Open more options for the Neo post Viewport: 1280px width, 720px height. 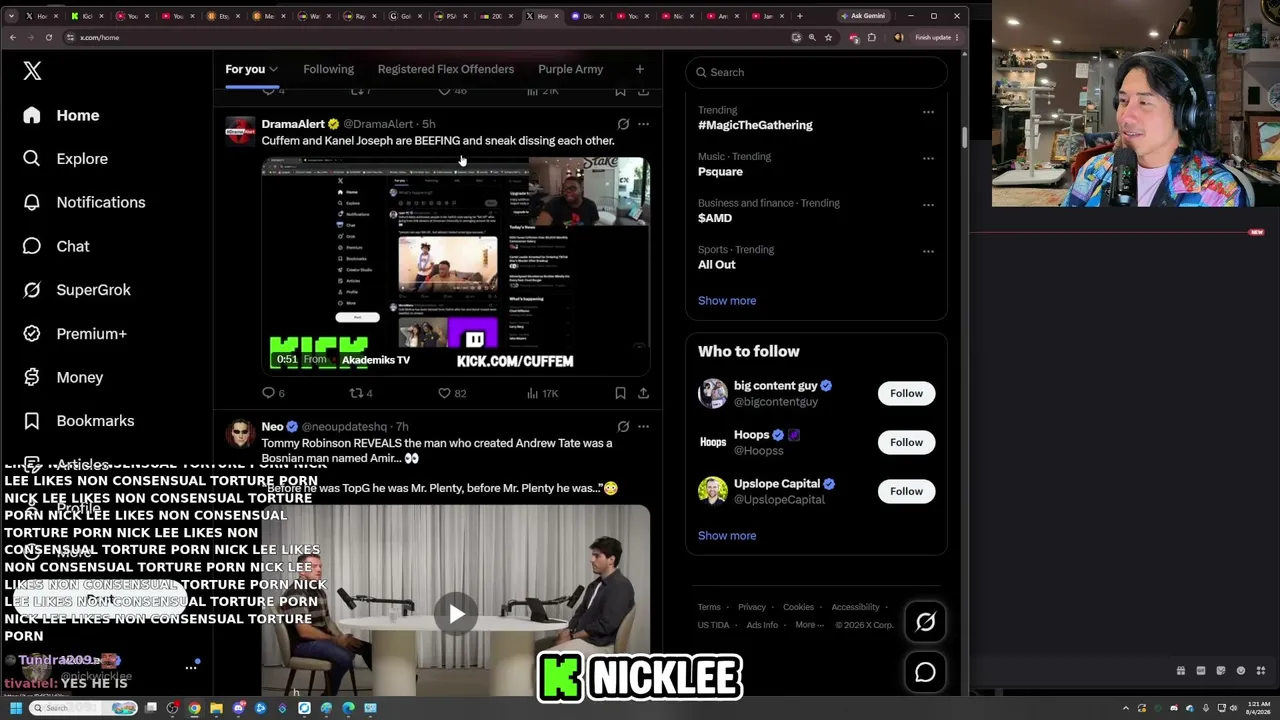(x=643, y=426)
